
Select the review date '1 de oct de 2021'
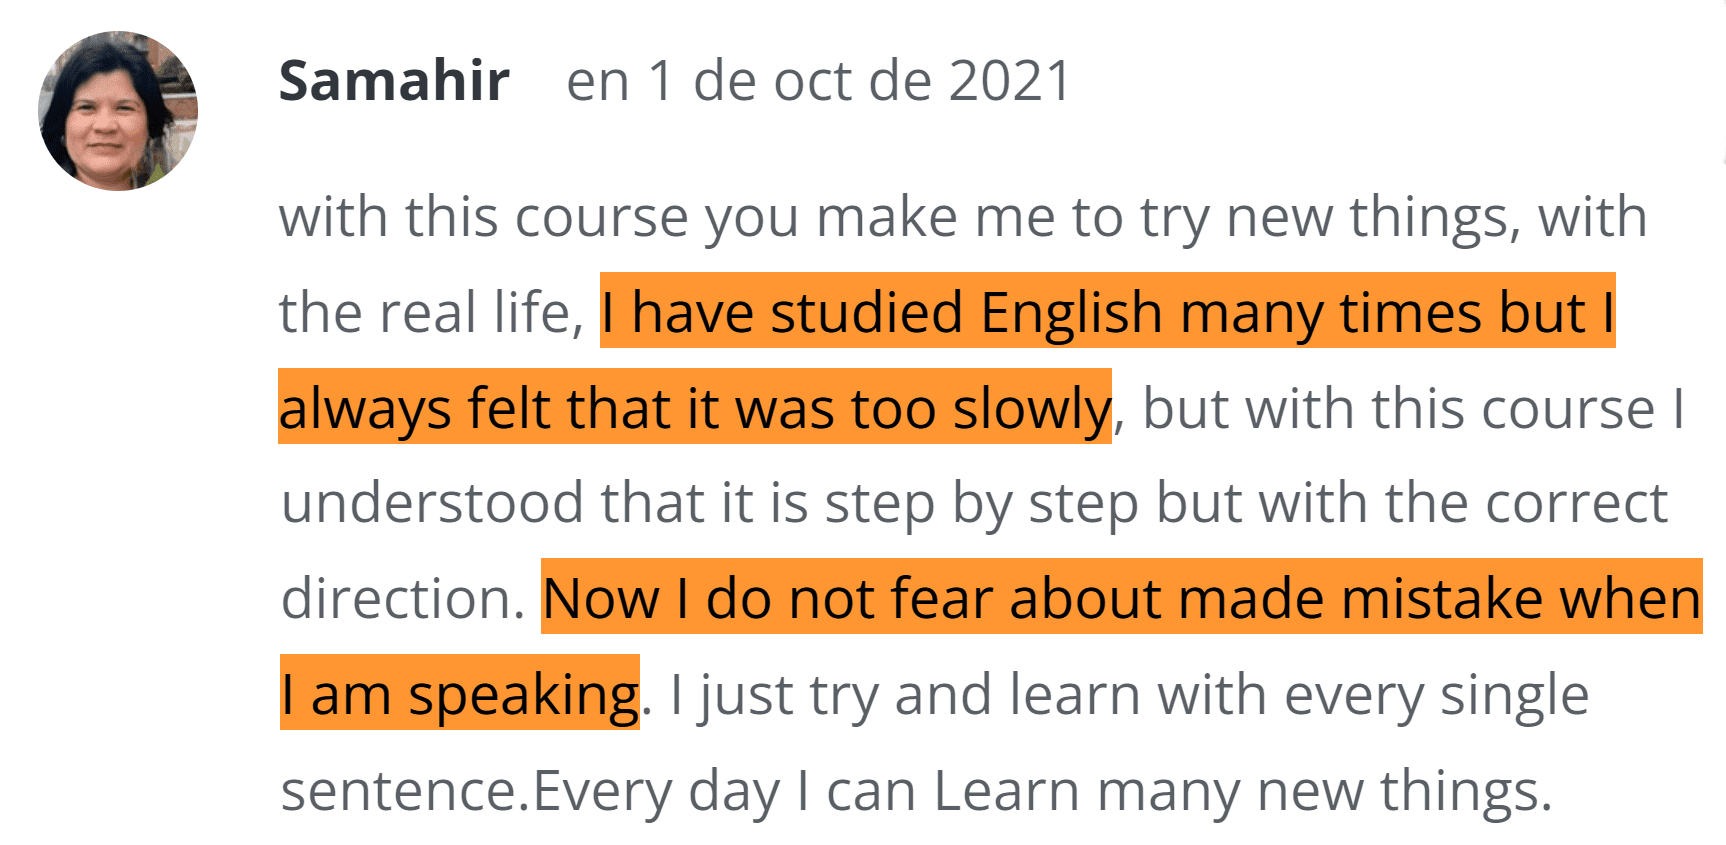(860, 81)
